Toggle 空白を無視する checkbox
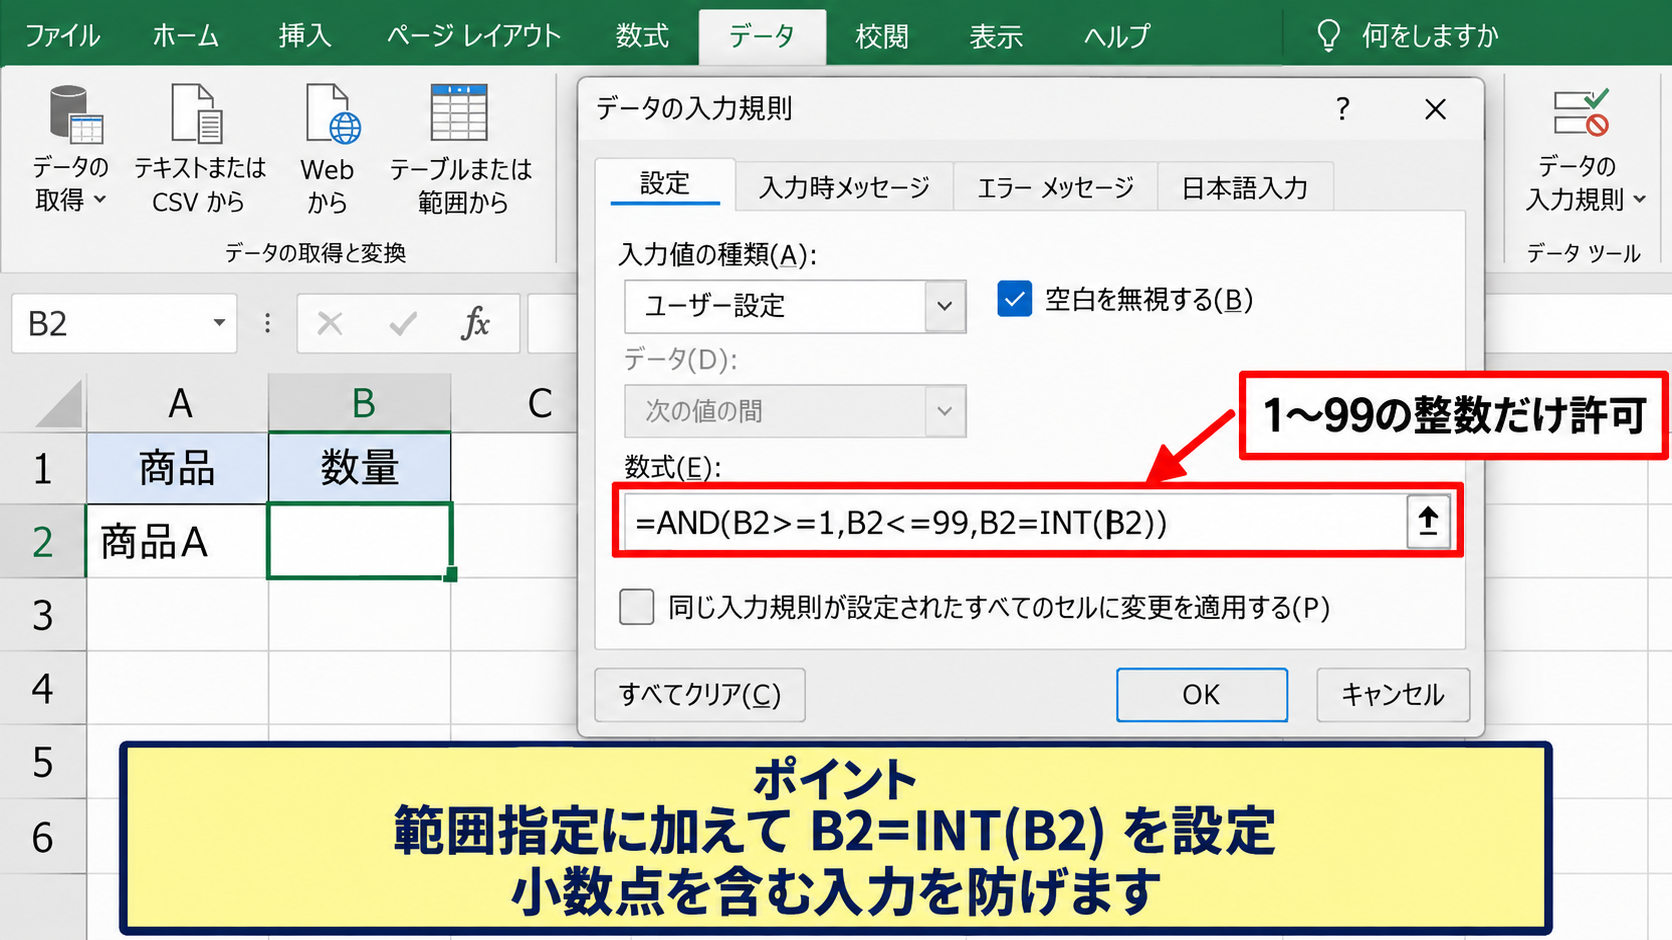Viewport: 1672px width, 940px height. coord(1014,299)
